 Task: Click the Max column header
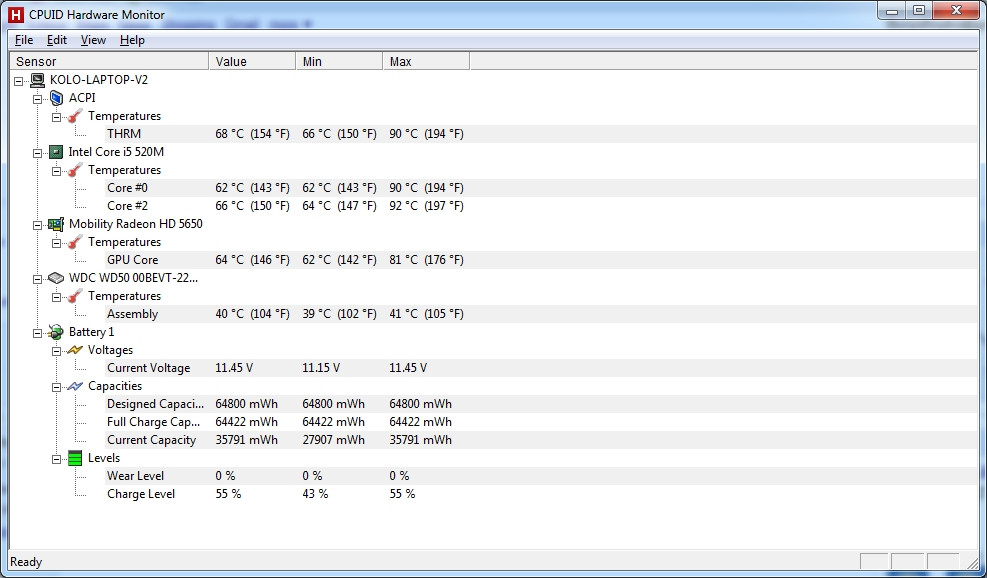pos(426,61)
